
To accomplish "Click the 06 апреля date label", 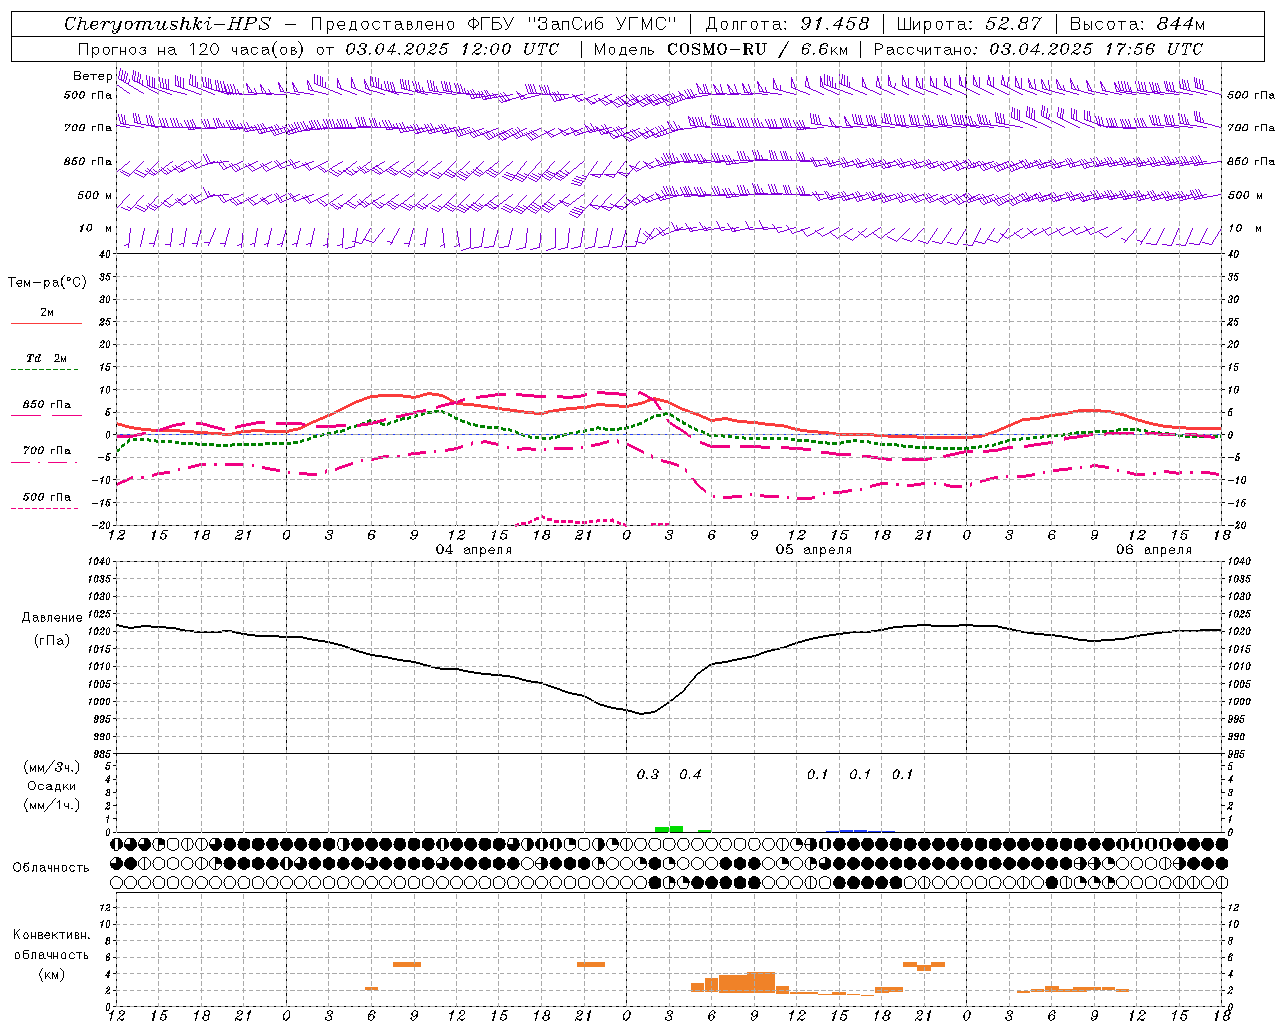I will point(1154,550).
